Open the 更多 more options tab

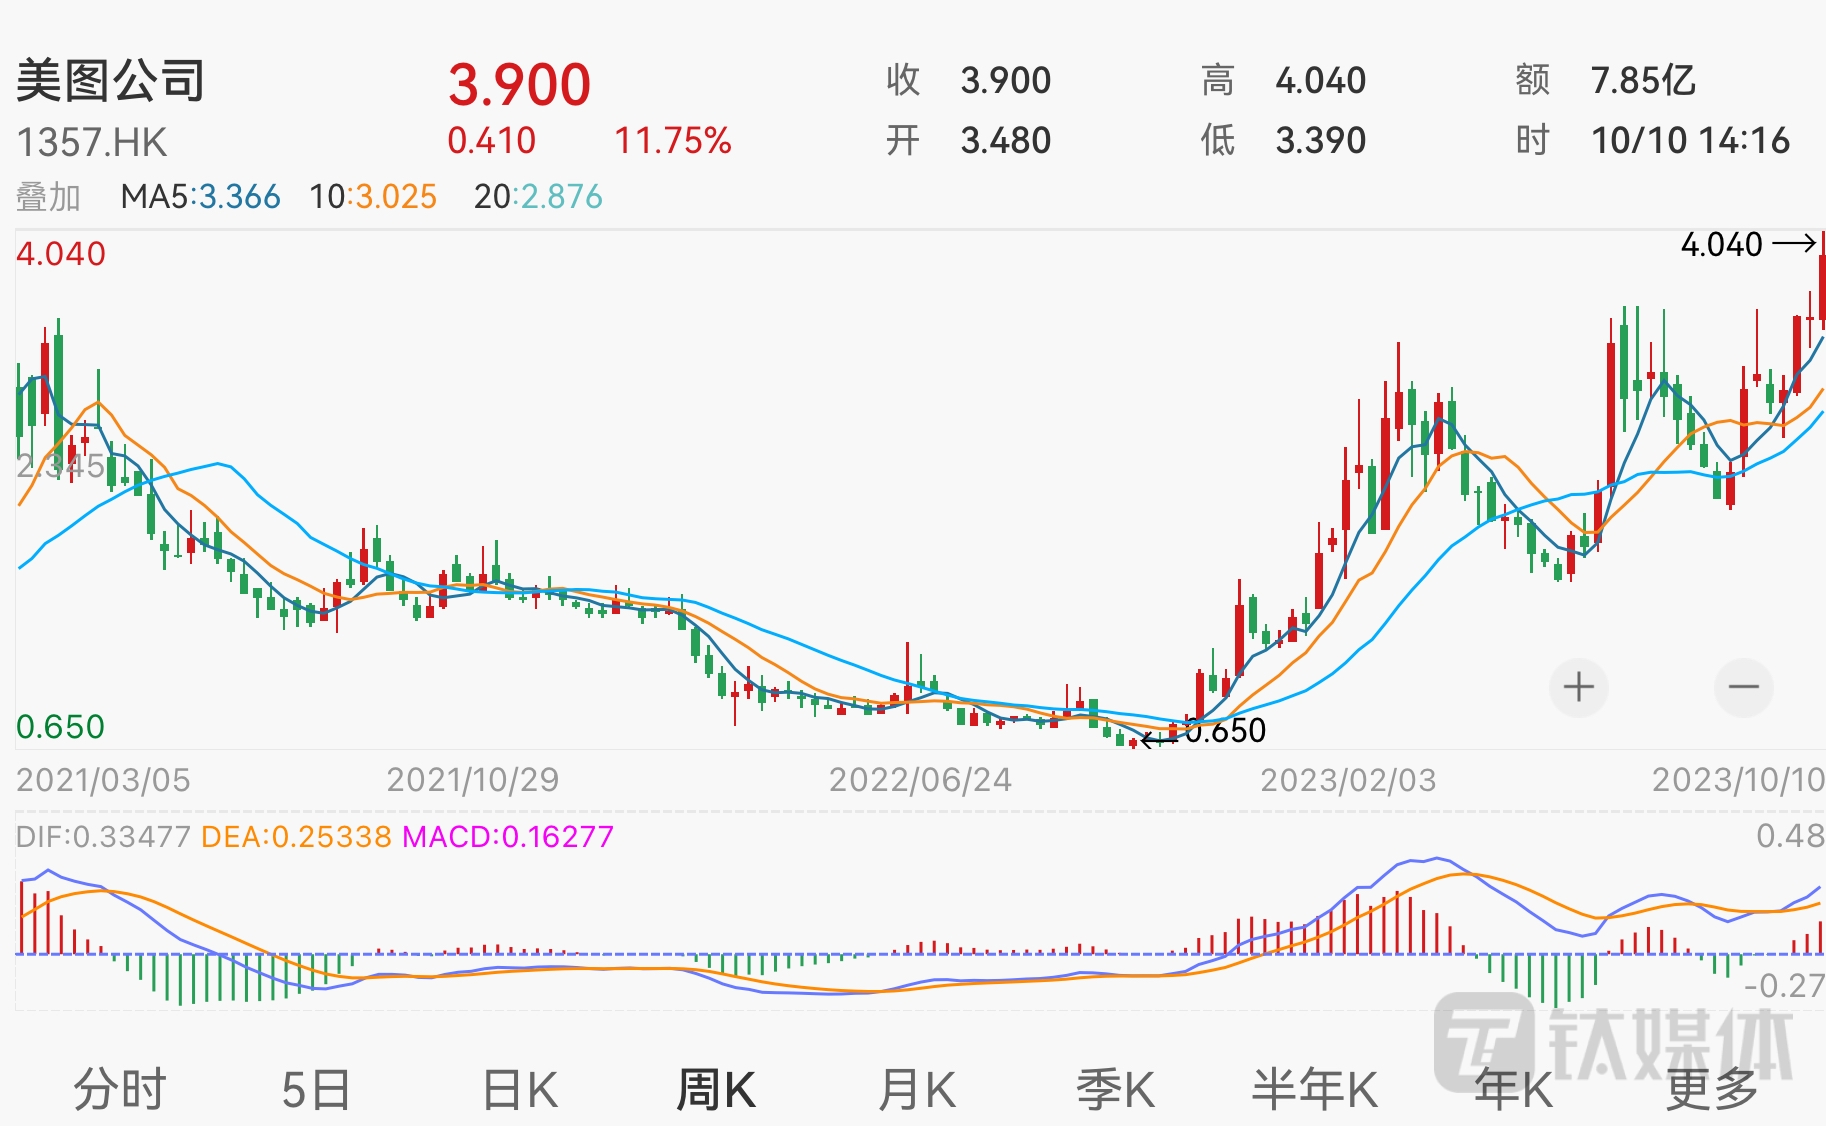(x=1711, y=1089)
